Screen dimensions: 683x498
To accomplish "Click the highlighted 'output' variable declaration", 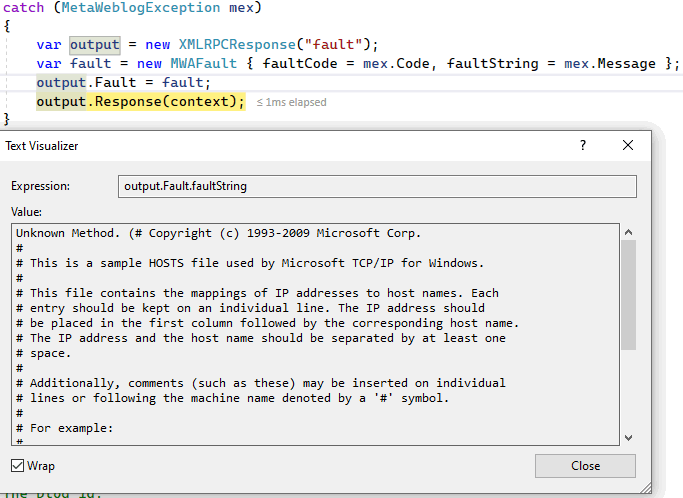I will tap(93, 44).
